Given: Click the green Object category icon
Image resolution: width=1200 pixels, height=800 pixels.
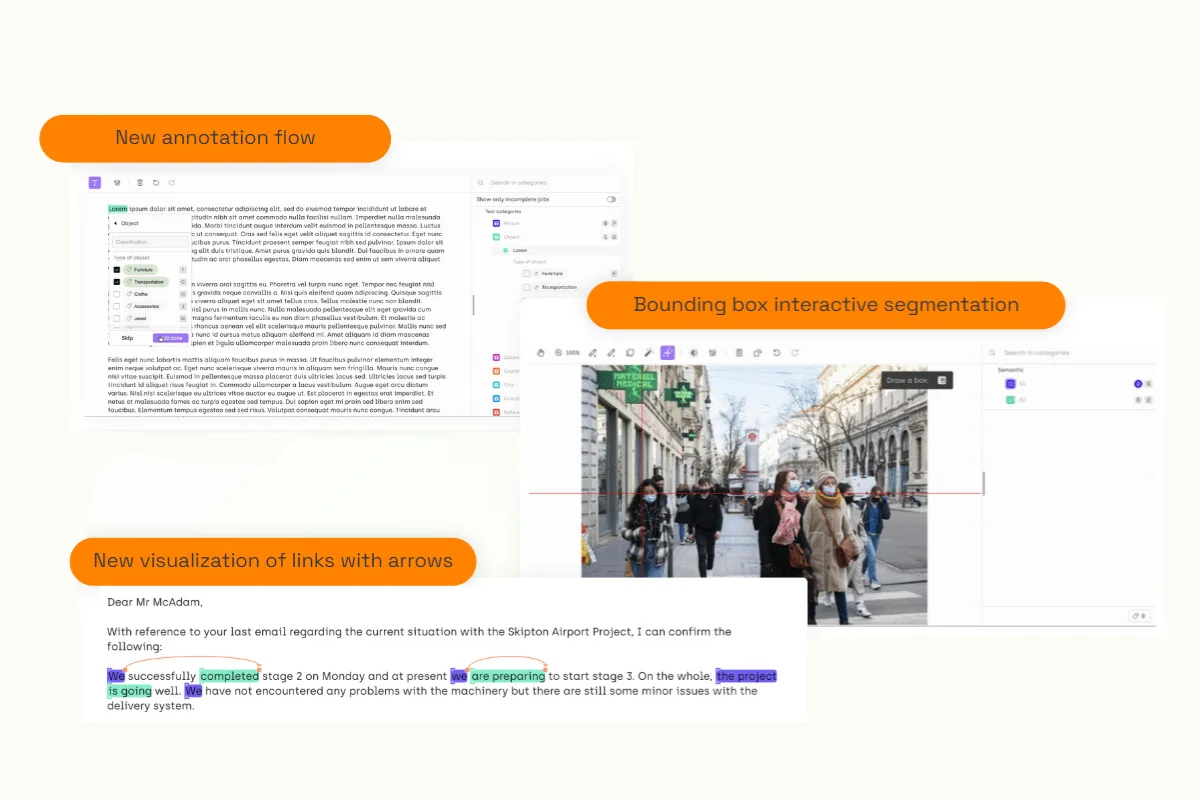Looking at the screenshot, I should (496, 237).
